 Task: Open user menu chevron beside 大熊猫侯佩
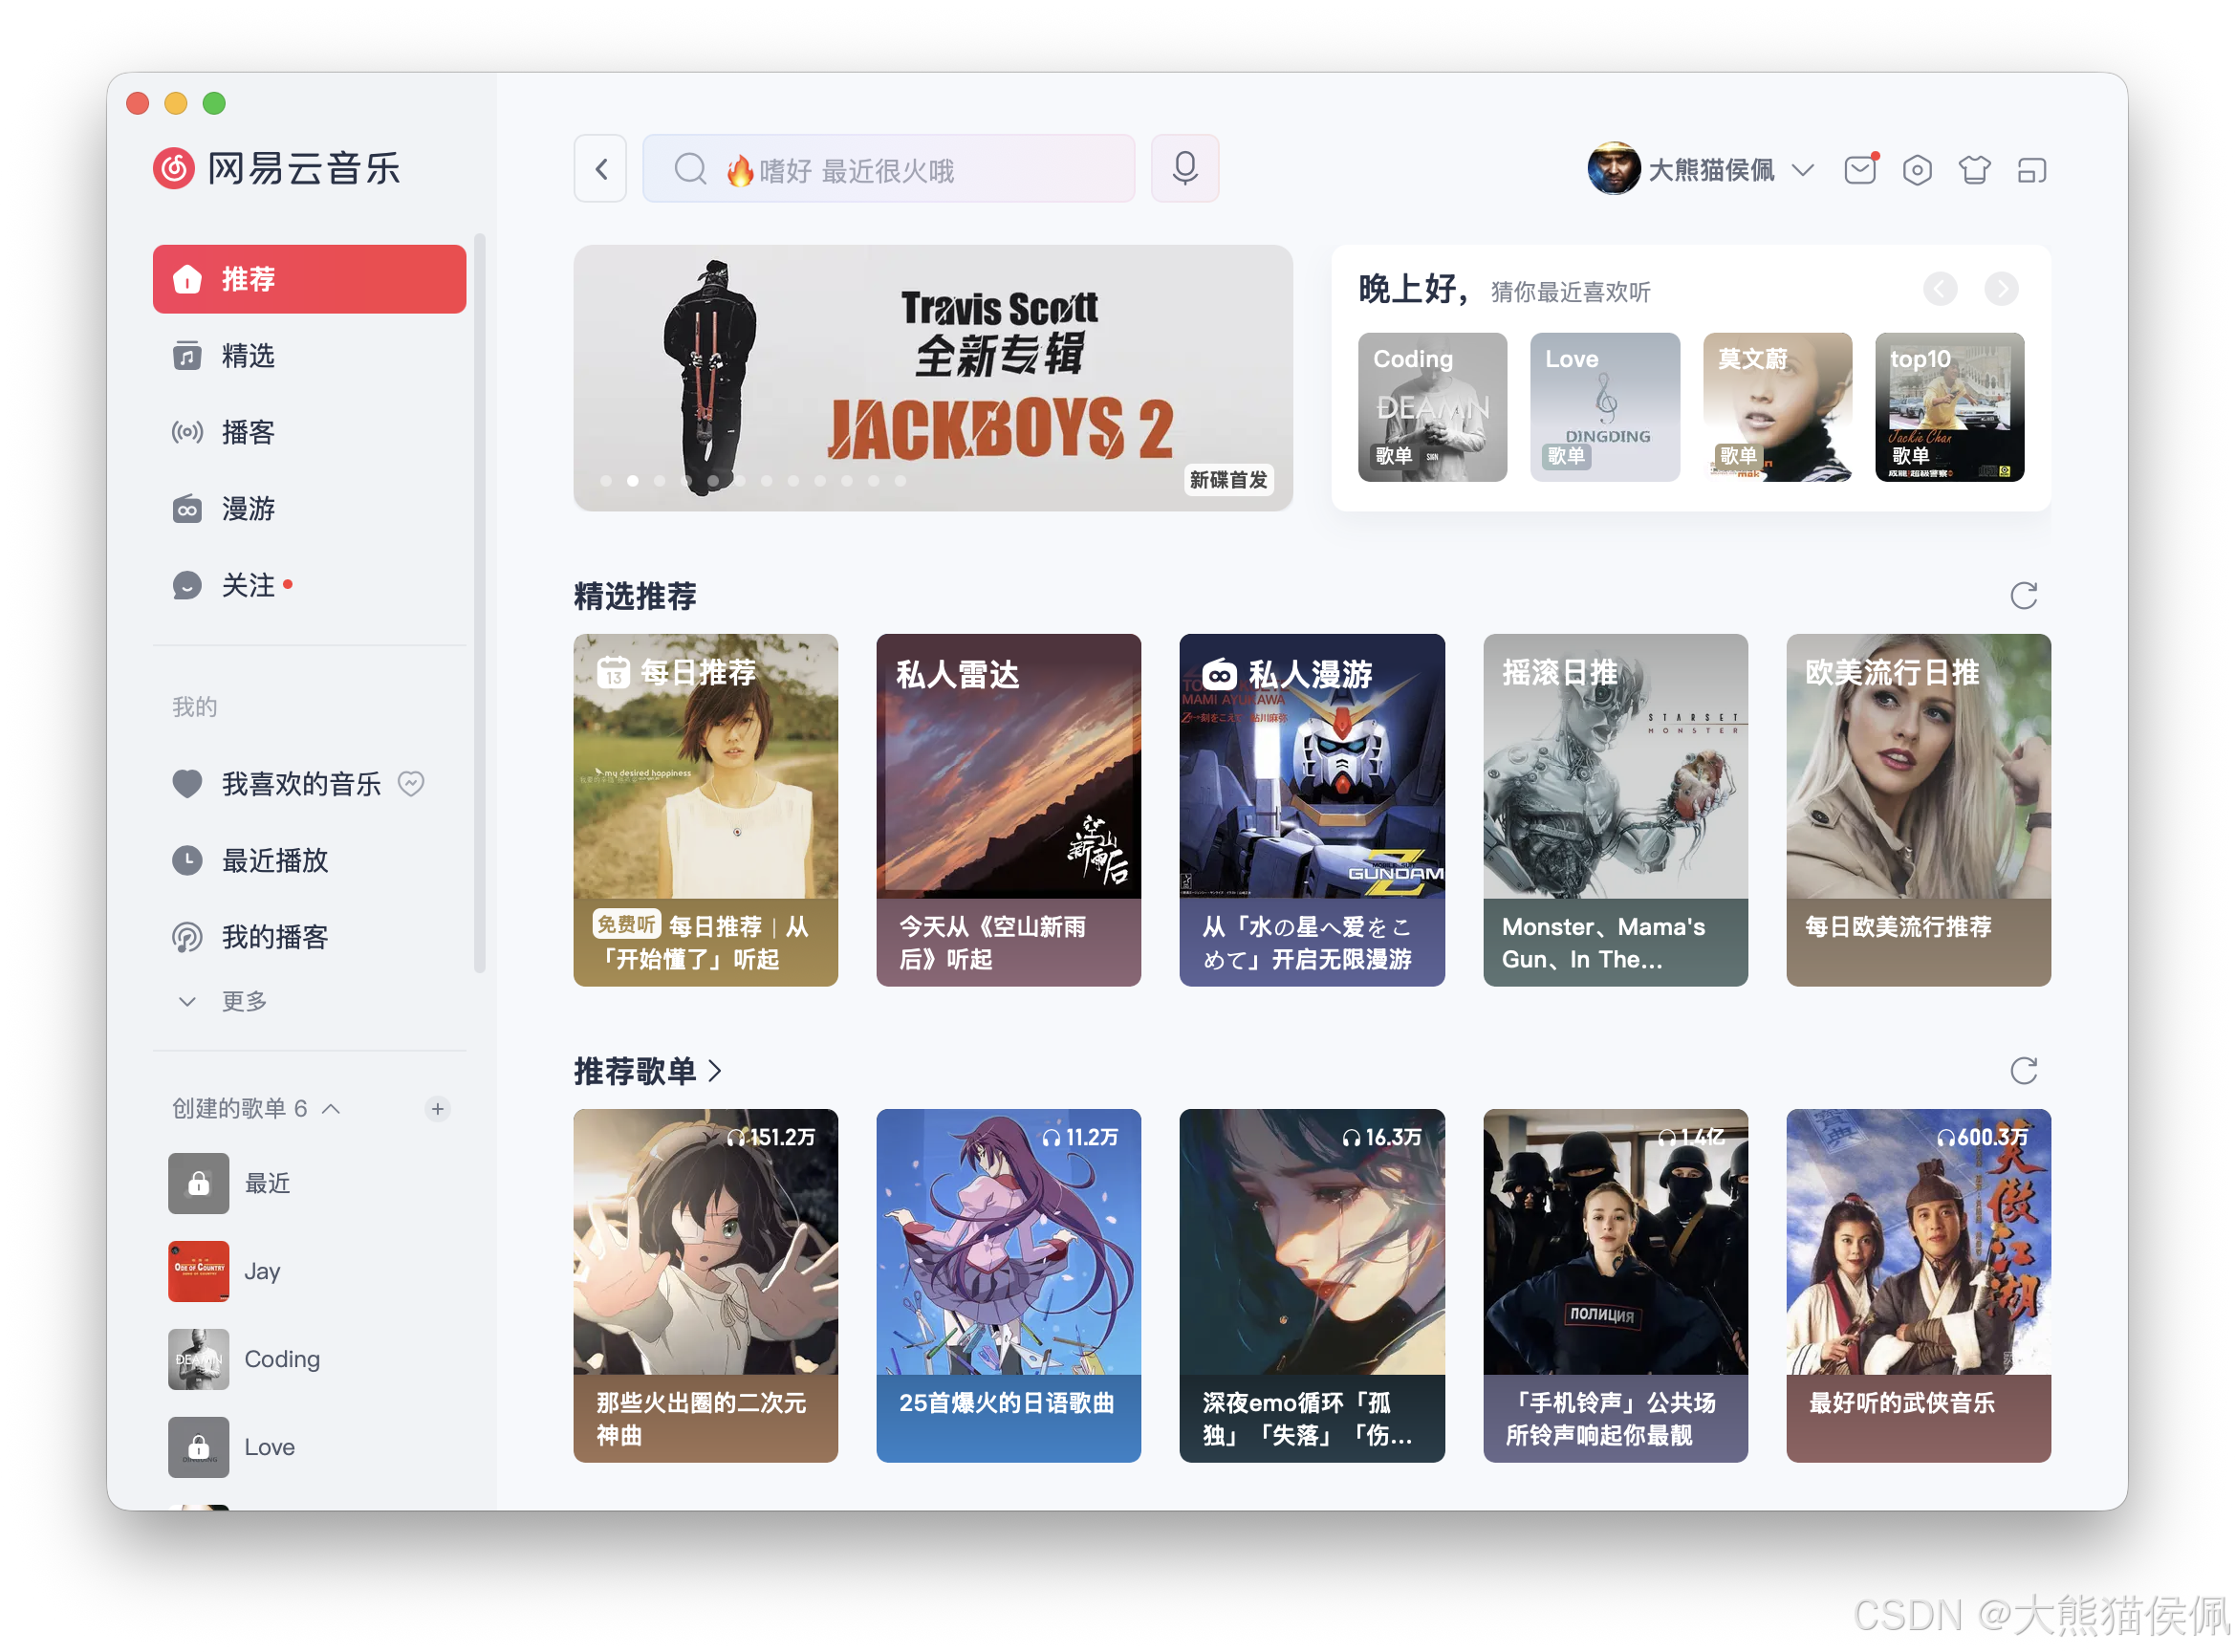click(1803, 170)
